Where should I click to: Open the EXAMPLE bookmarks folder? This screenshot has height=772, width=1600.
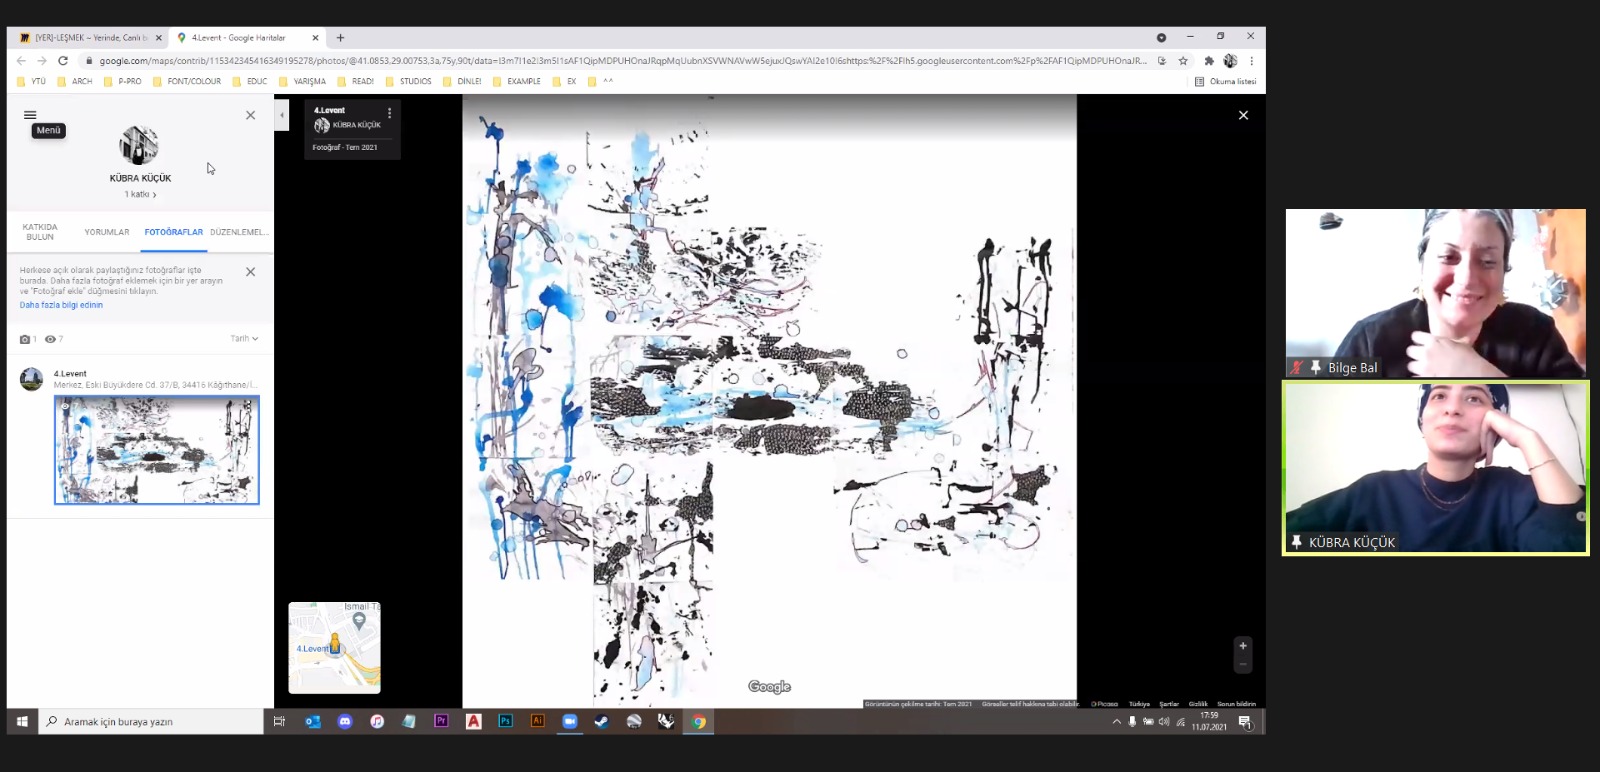516,82
